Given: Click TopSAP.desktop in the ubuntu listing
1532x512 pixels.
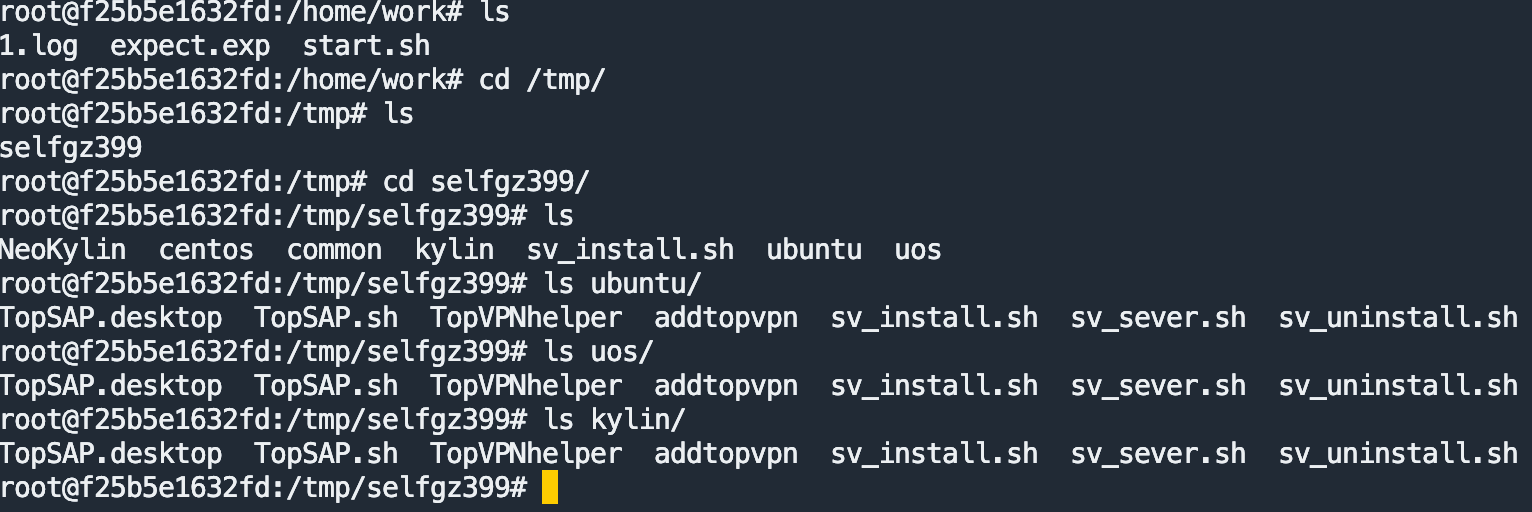Looking at the screenshot, I should 110,318.
